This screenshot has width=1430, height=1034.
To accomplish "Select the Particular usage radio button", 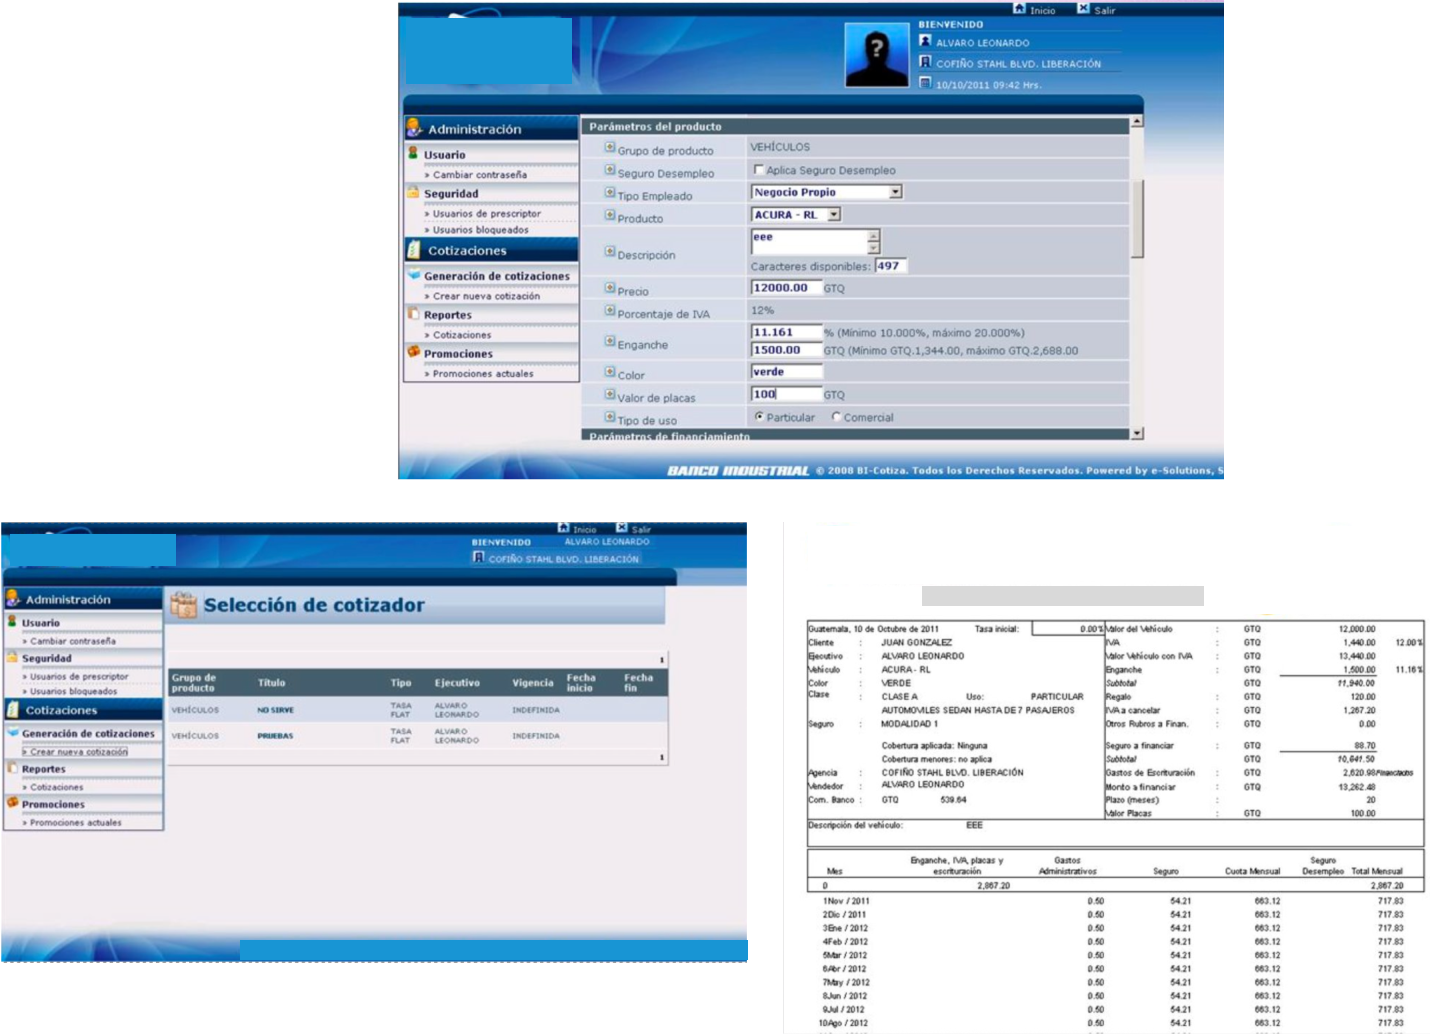I will point(759,417).
